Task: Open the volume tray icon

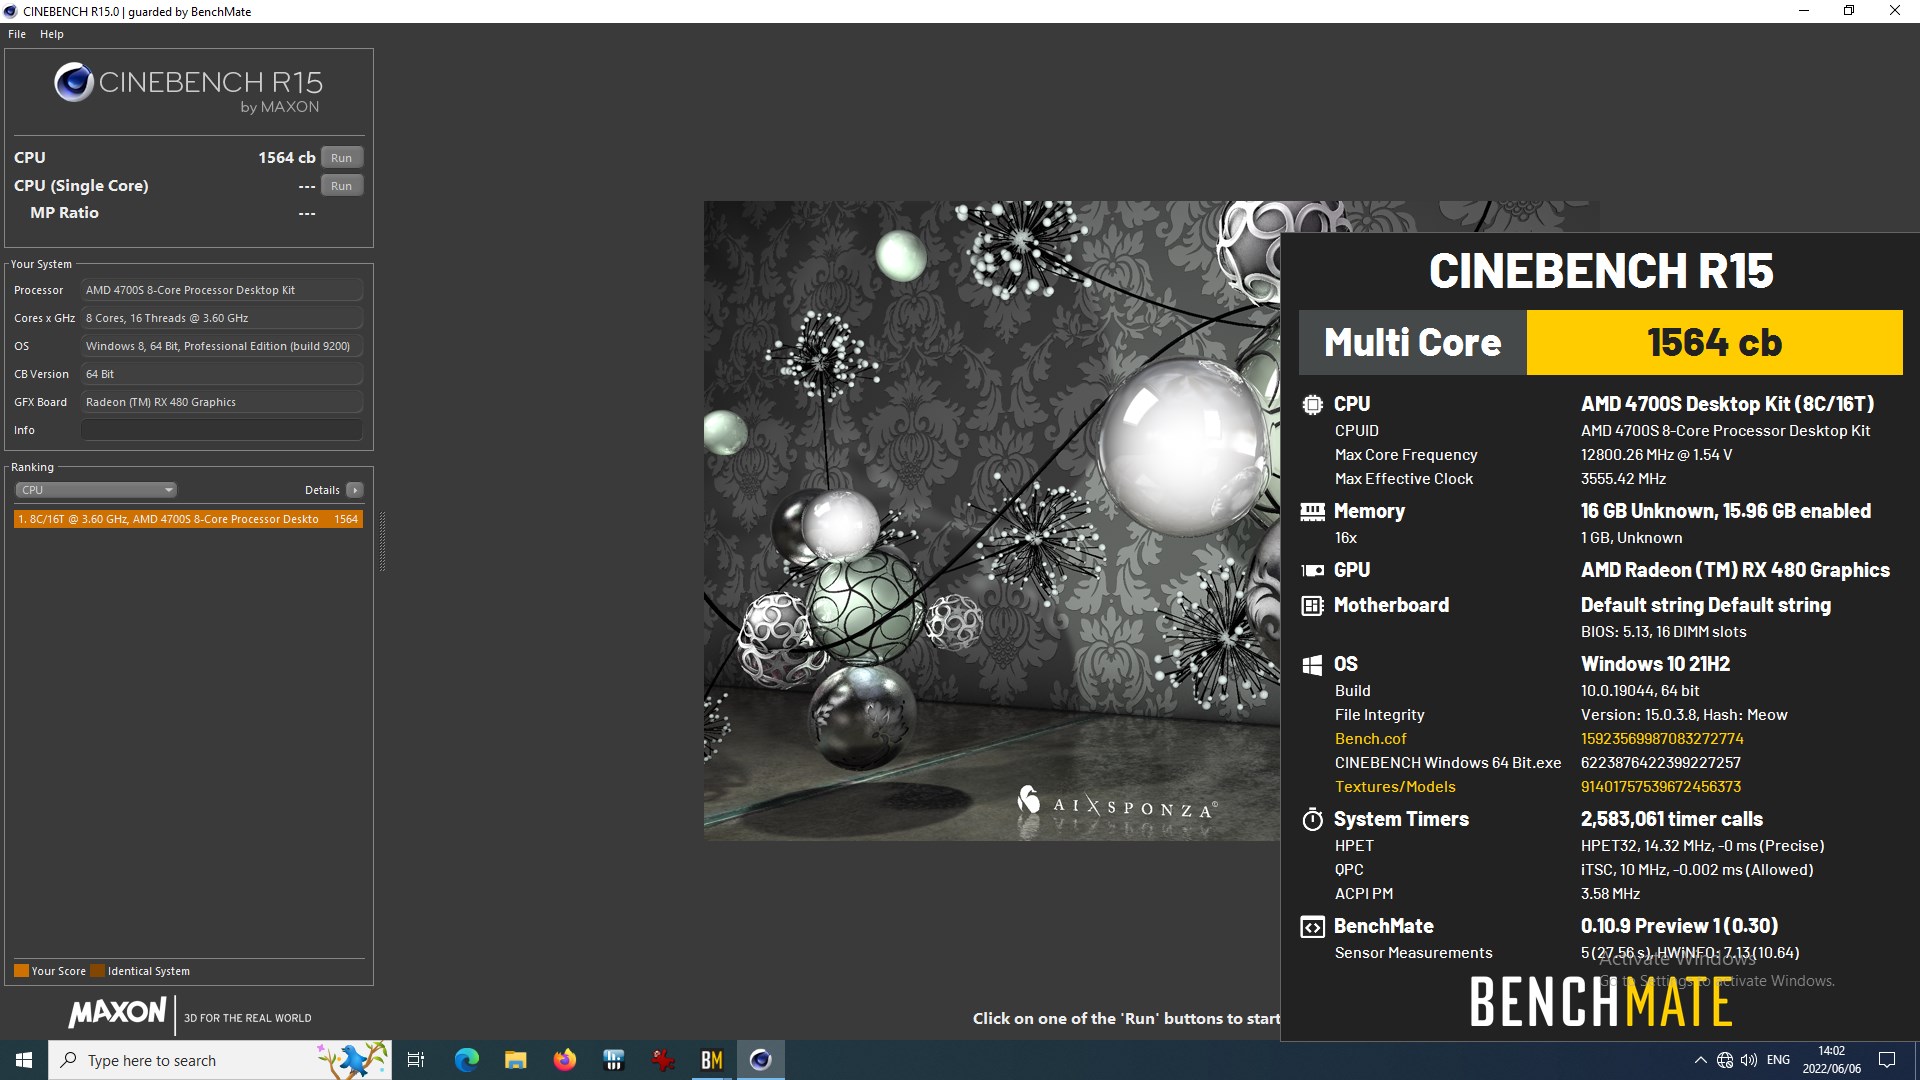Action: click(1749, 1060)
